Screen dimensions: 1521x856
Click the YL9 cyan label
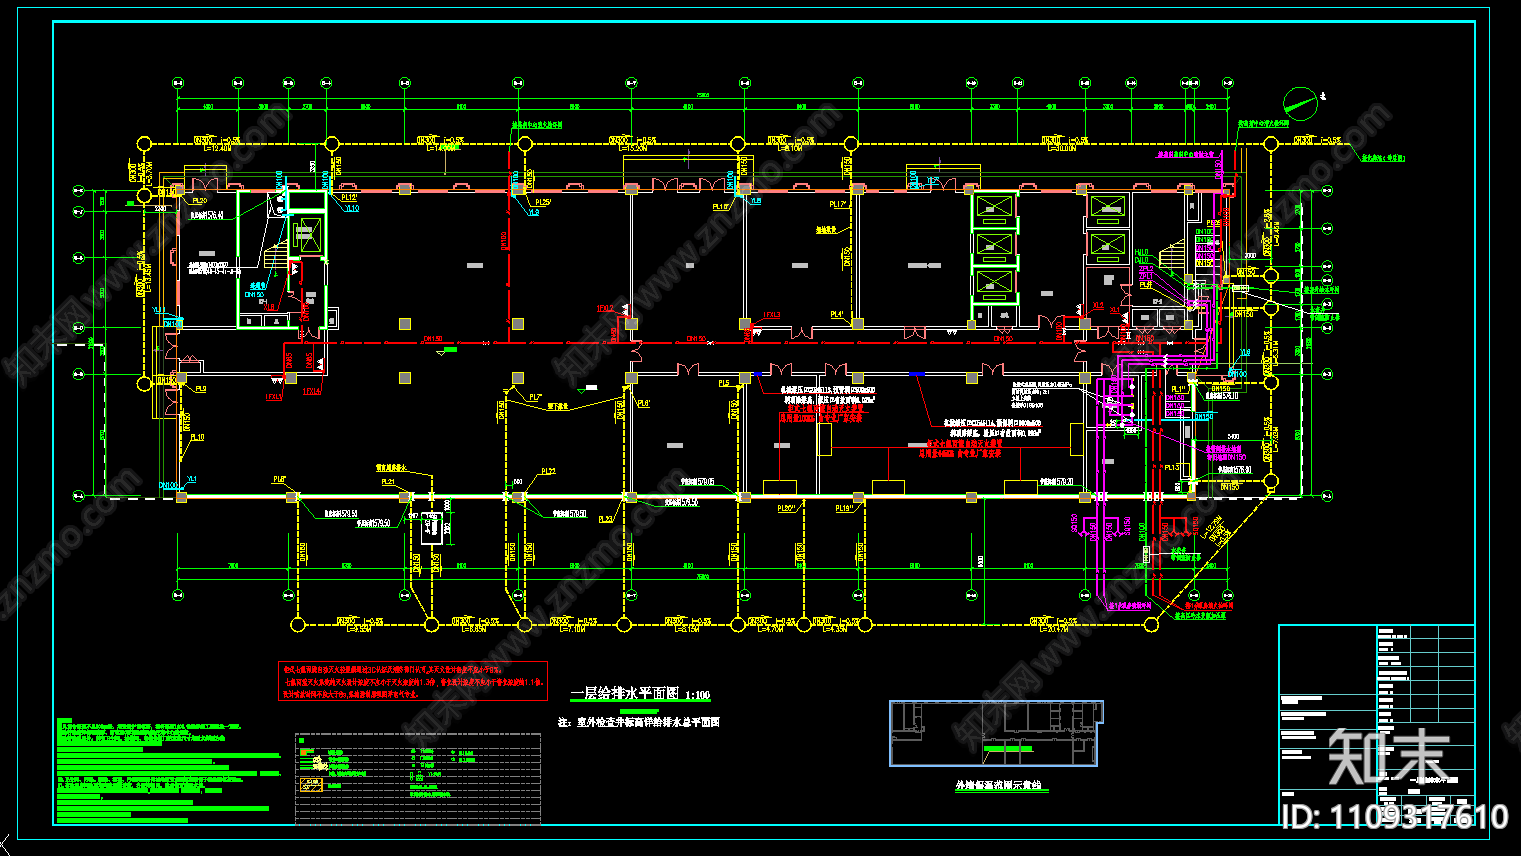tap(533, 212)
